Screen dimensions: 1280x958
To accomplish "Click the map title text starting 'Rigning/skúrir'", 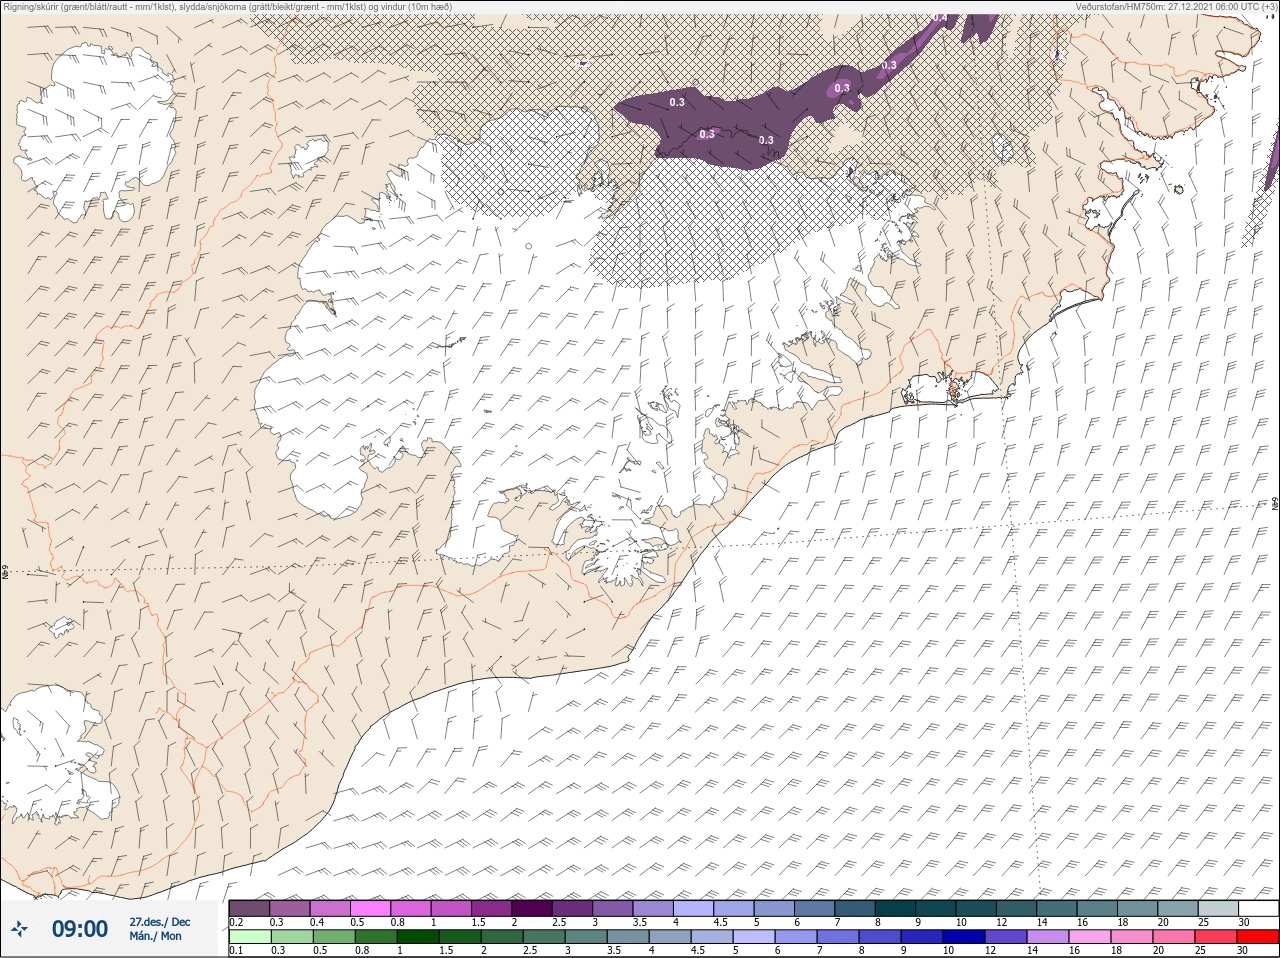I will click(x=228, y=6).
